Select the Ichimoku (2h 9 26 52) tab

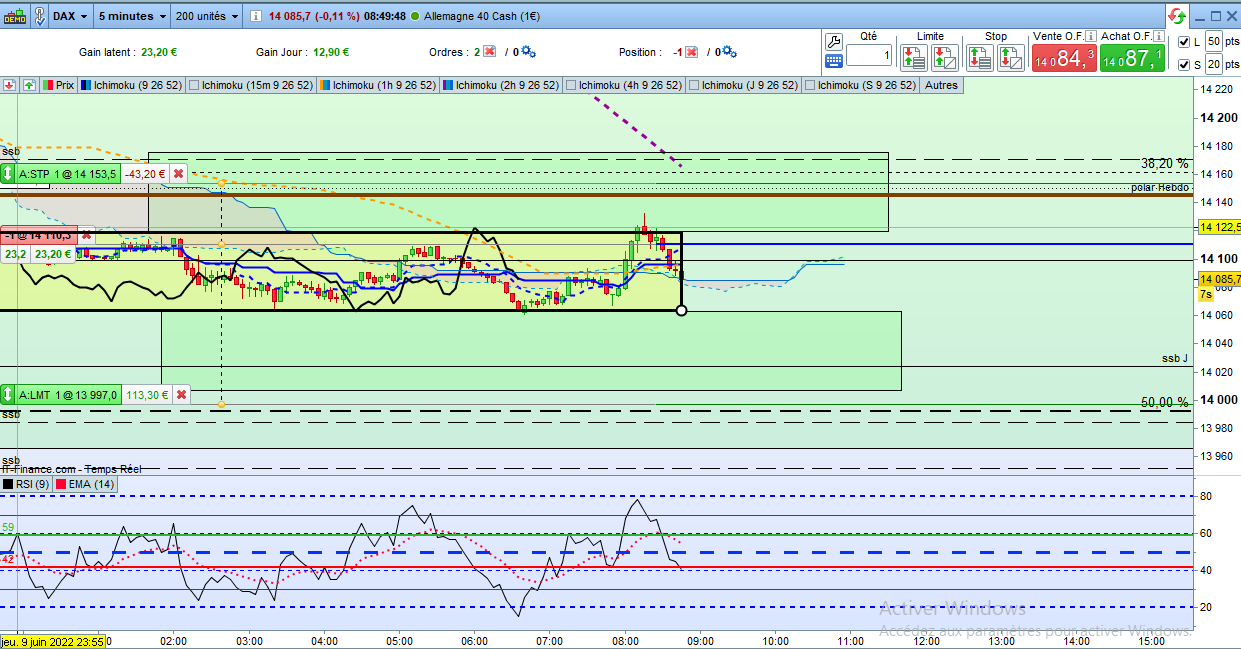[x=501, y=86]
